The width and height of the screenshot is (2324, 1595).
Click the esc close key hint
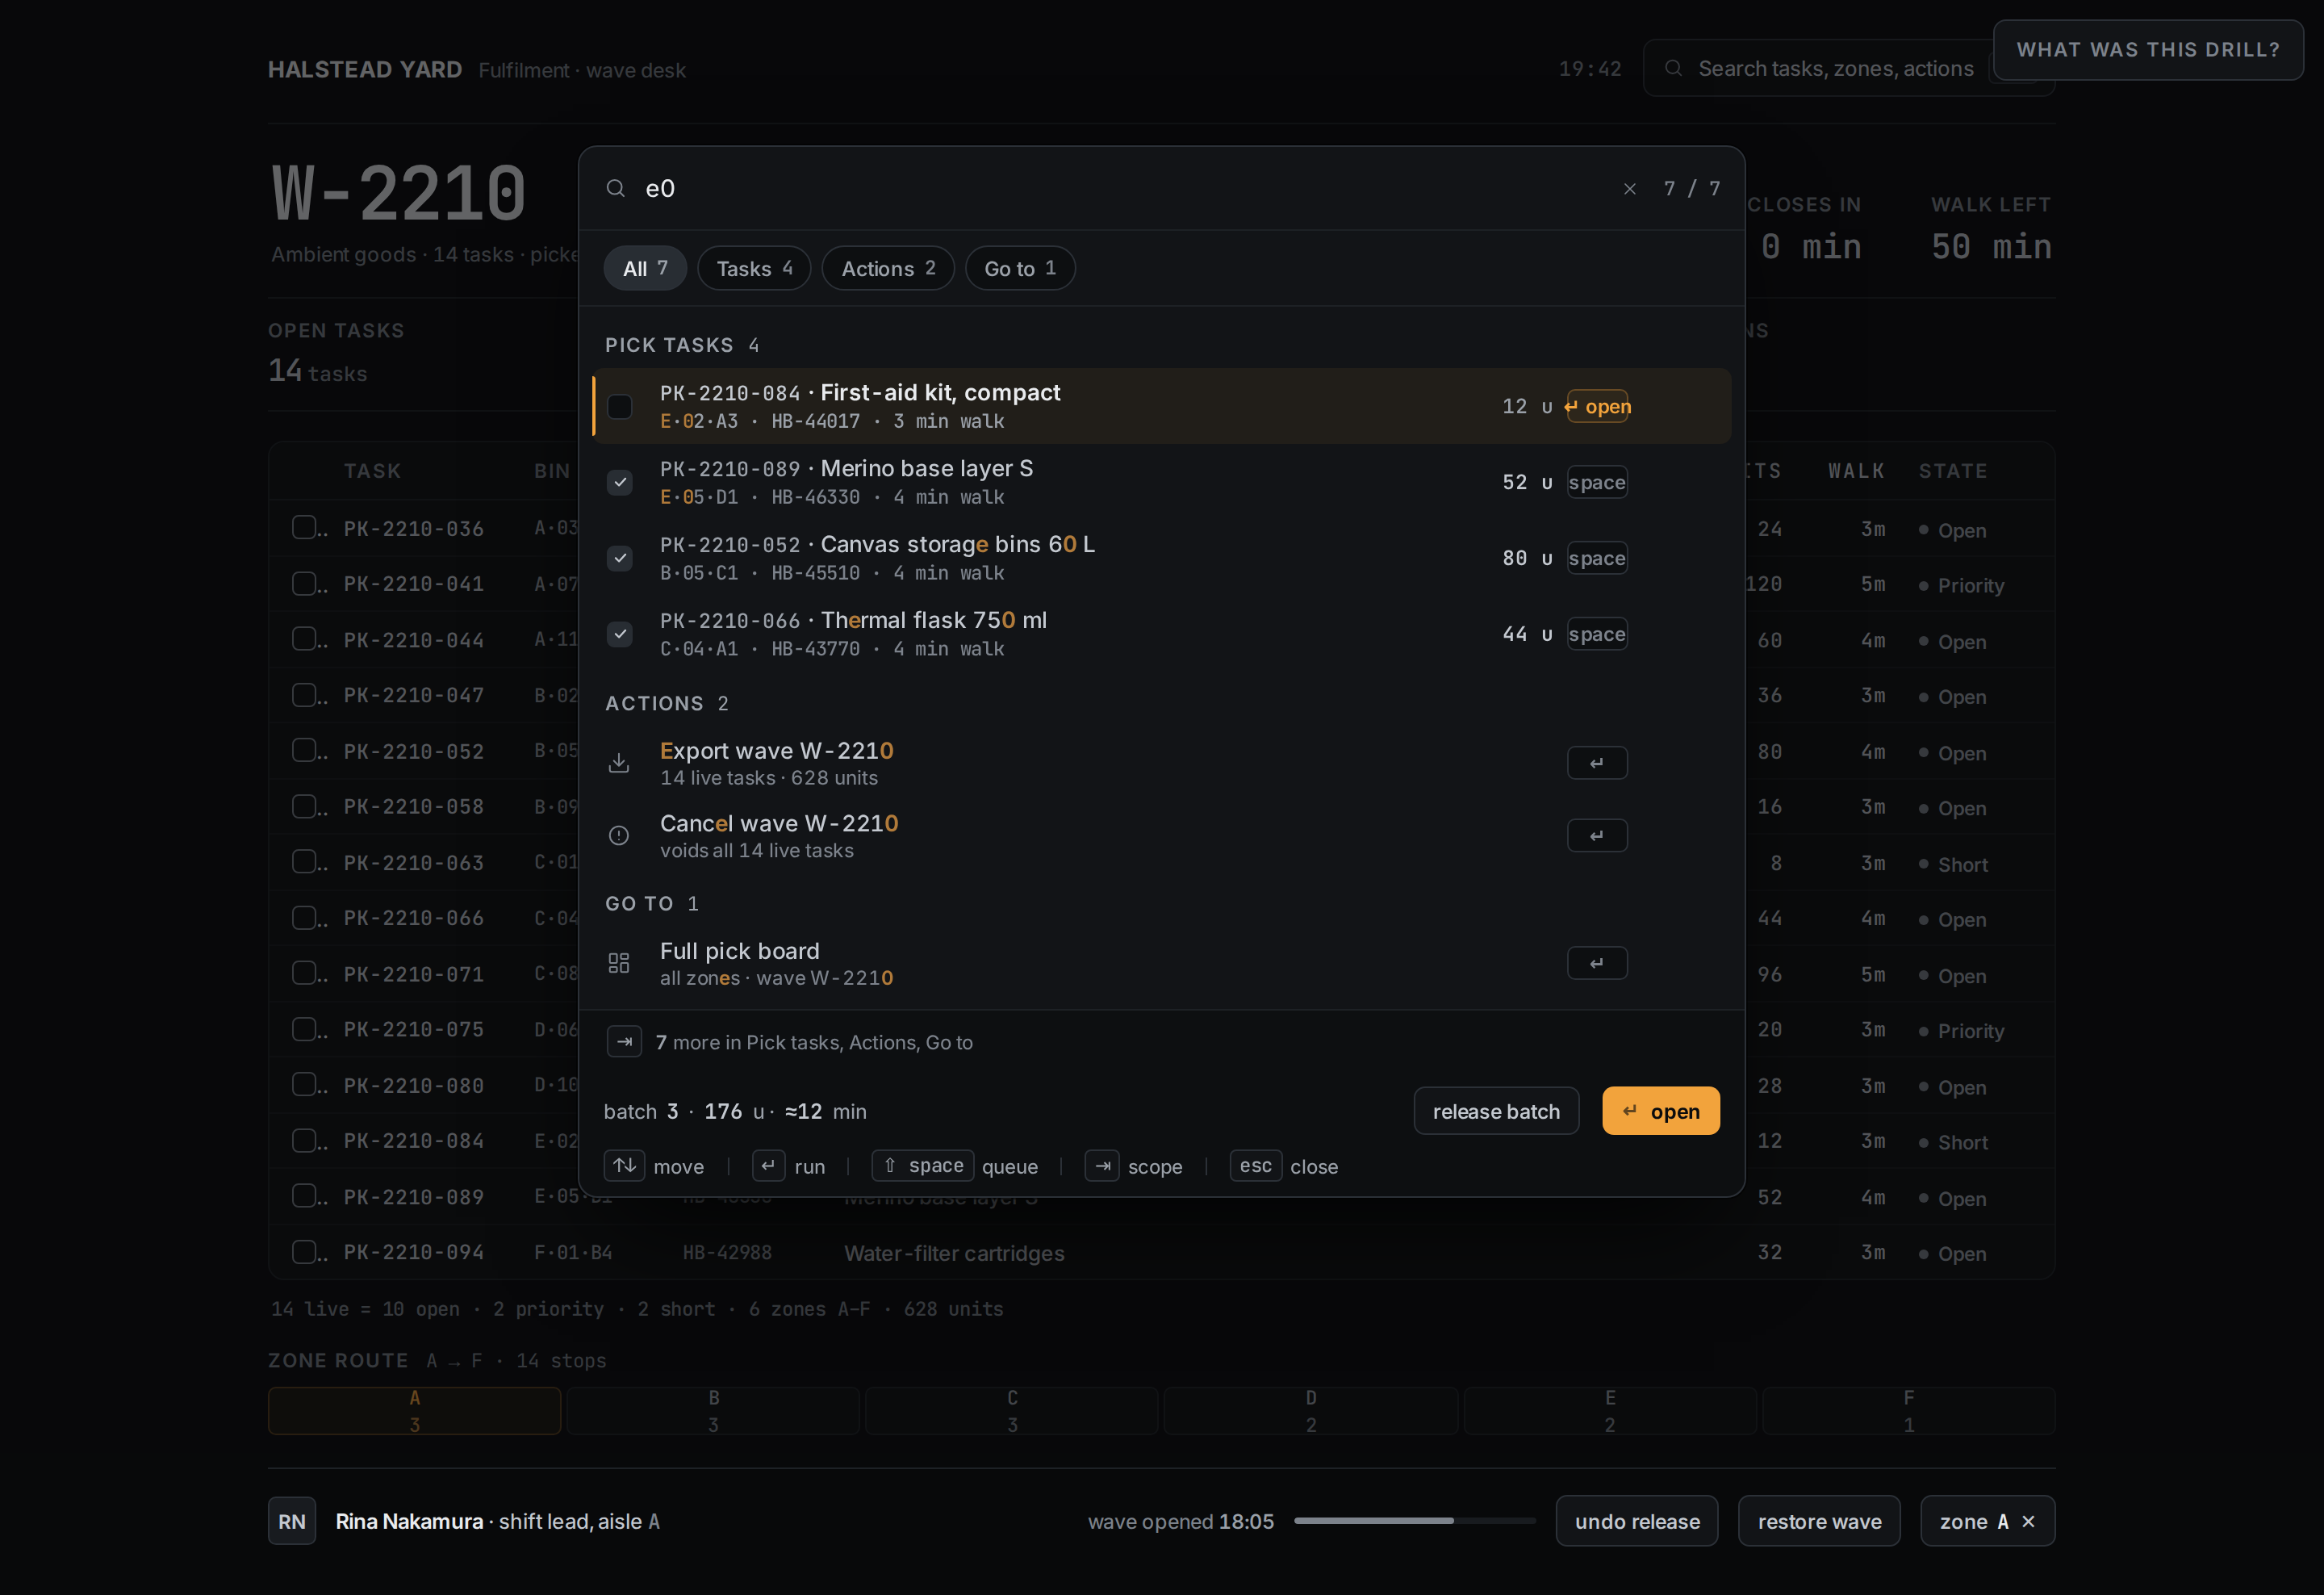pos(1256,1166)
